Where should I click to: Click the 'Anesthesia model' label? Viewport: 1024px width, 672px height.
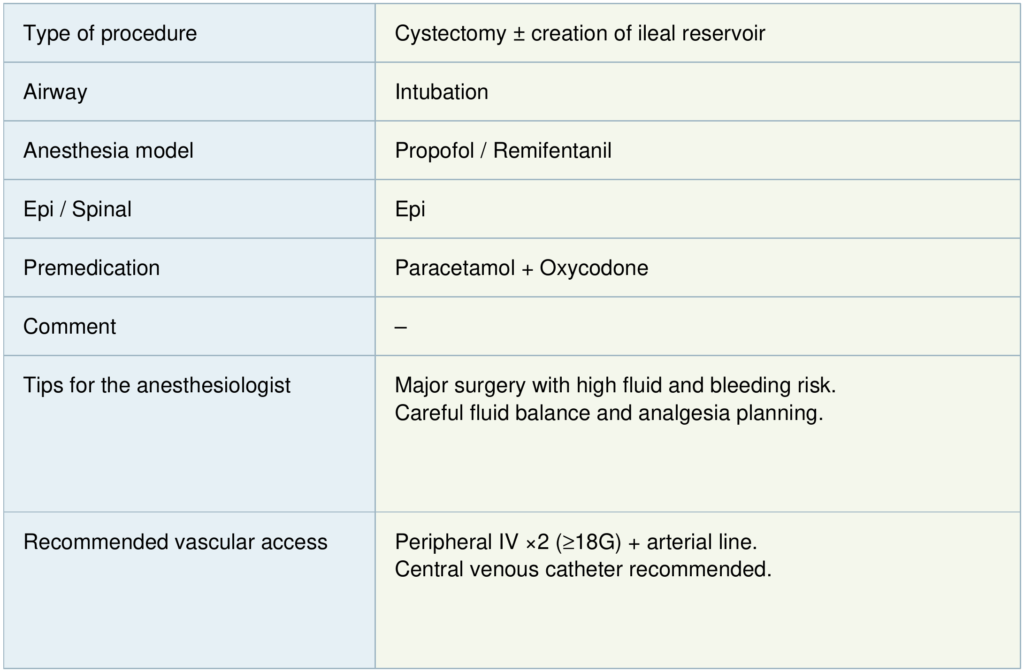point(108,151)
